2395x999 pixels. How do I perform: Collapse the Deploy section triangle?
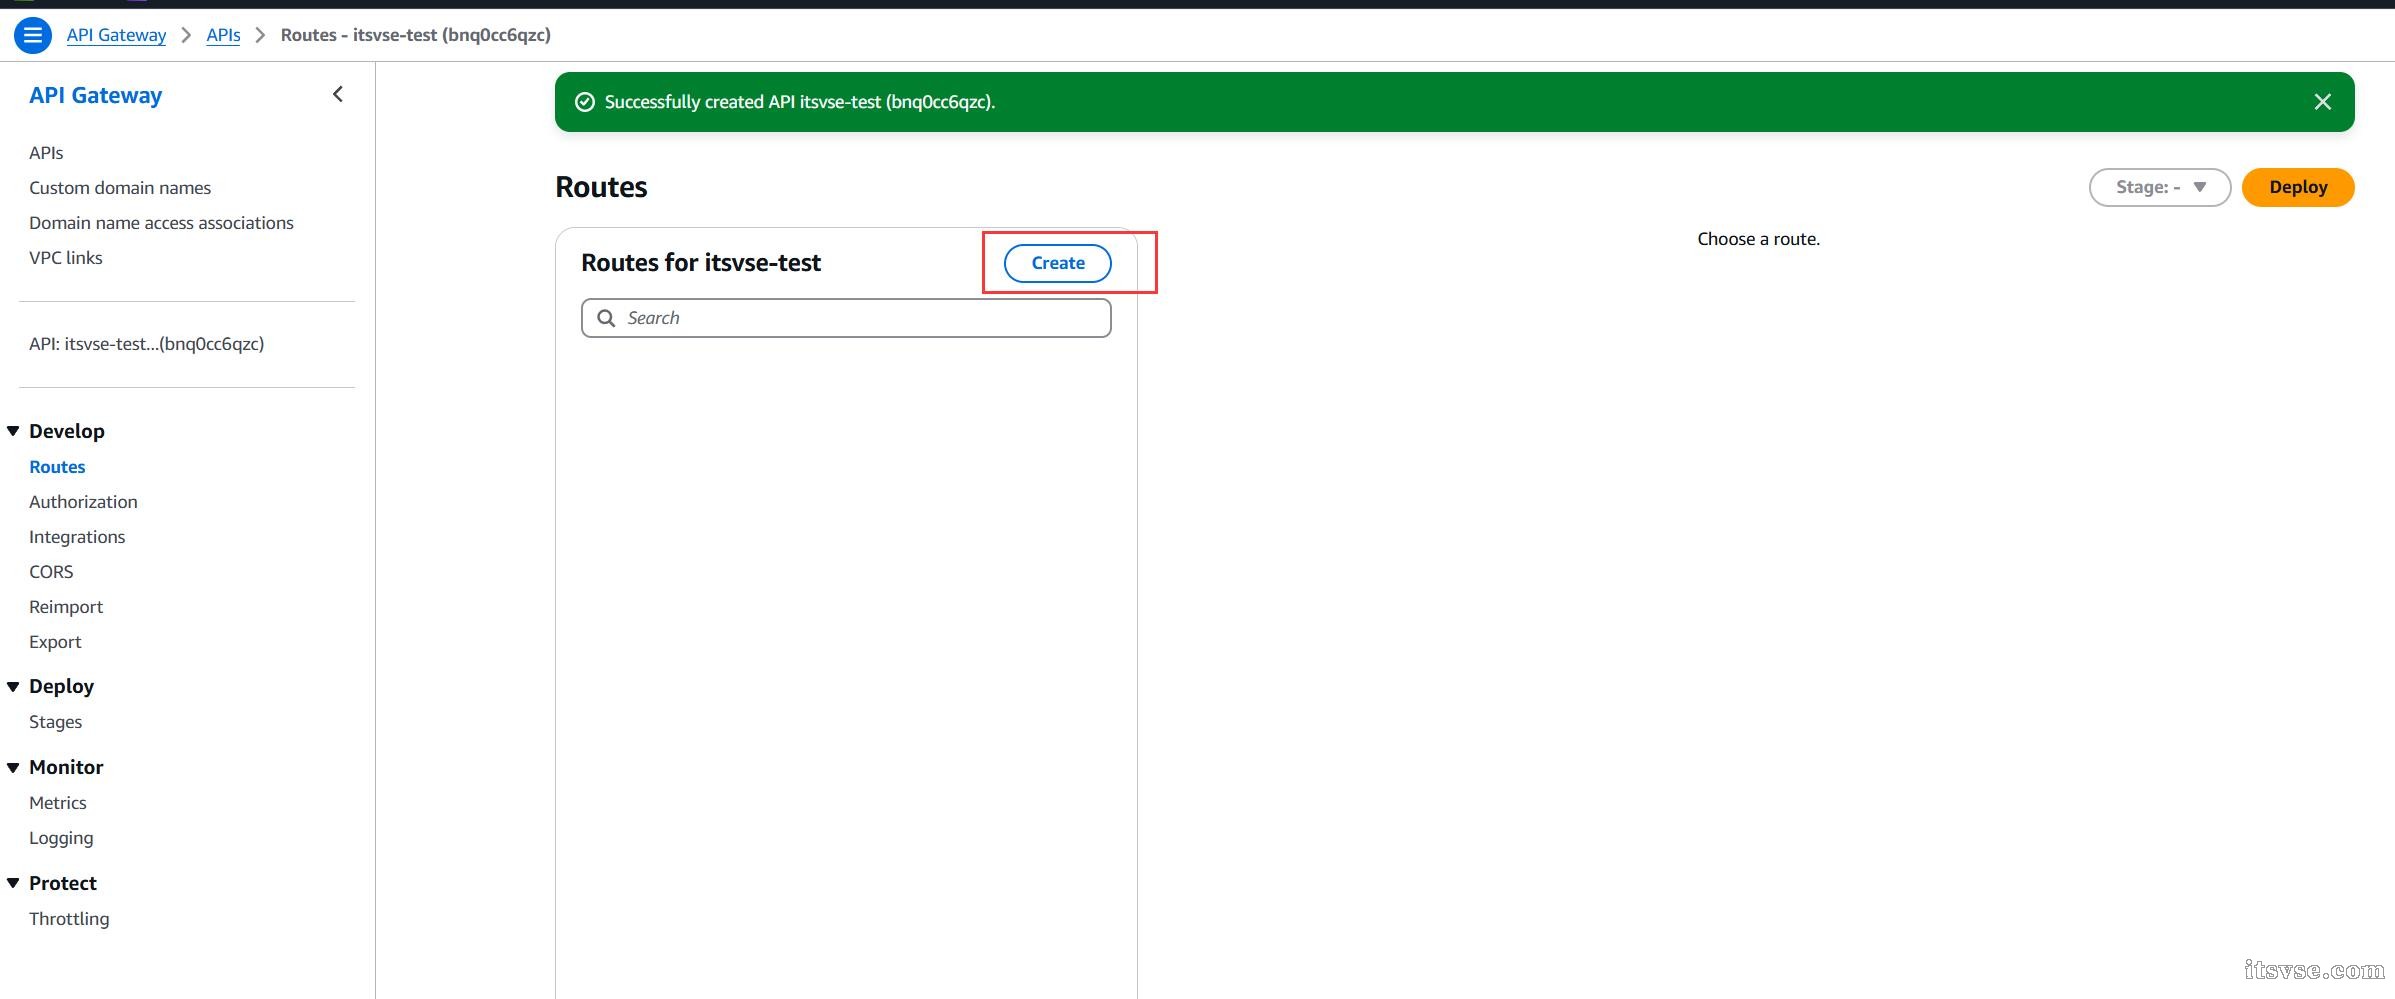13,686
